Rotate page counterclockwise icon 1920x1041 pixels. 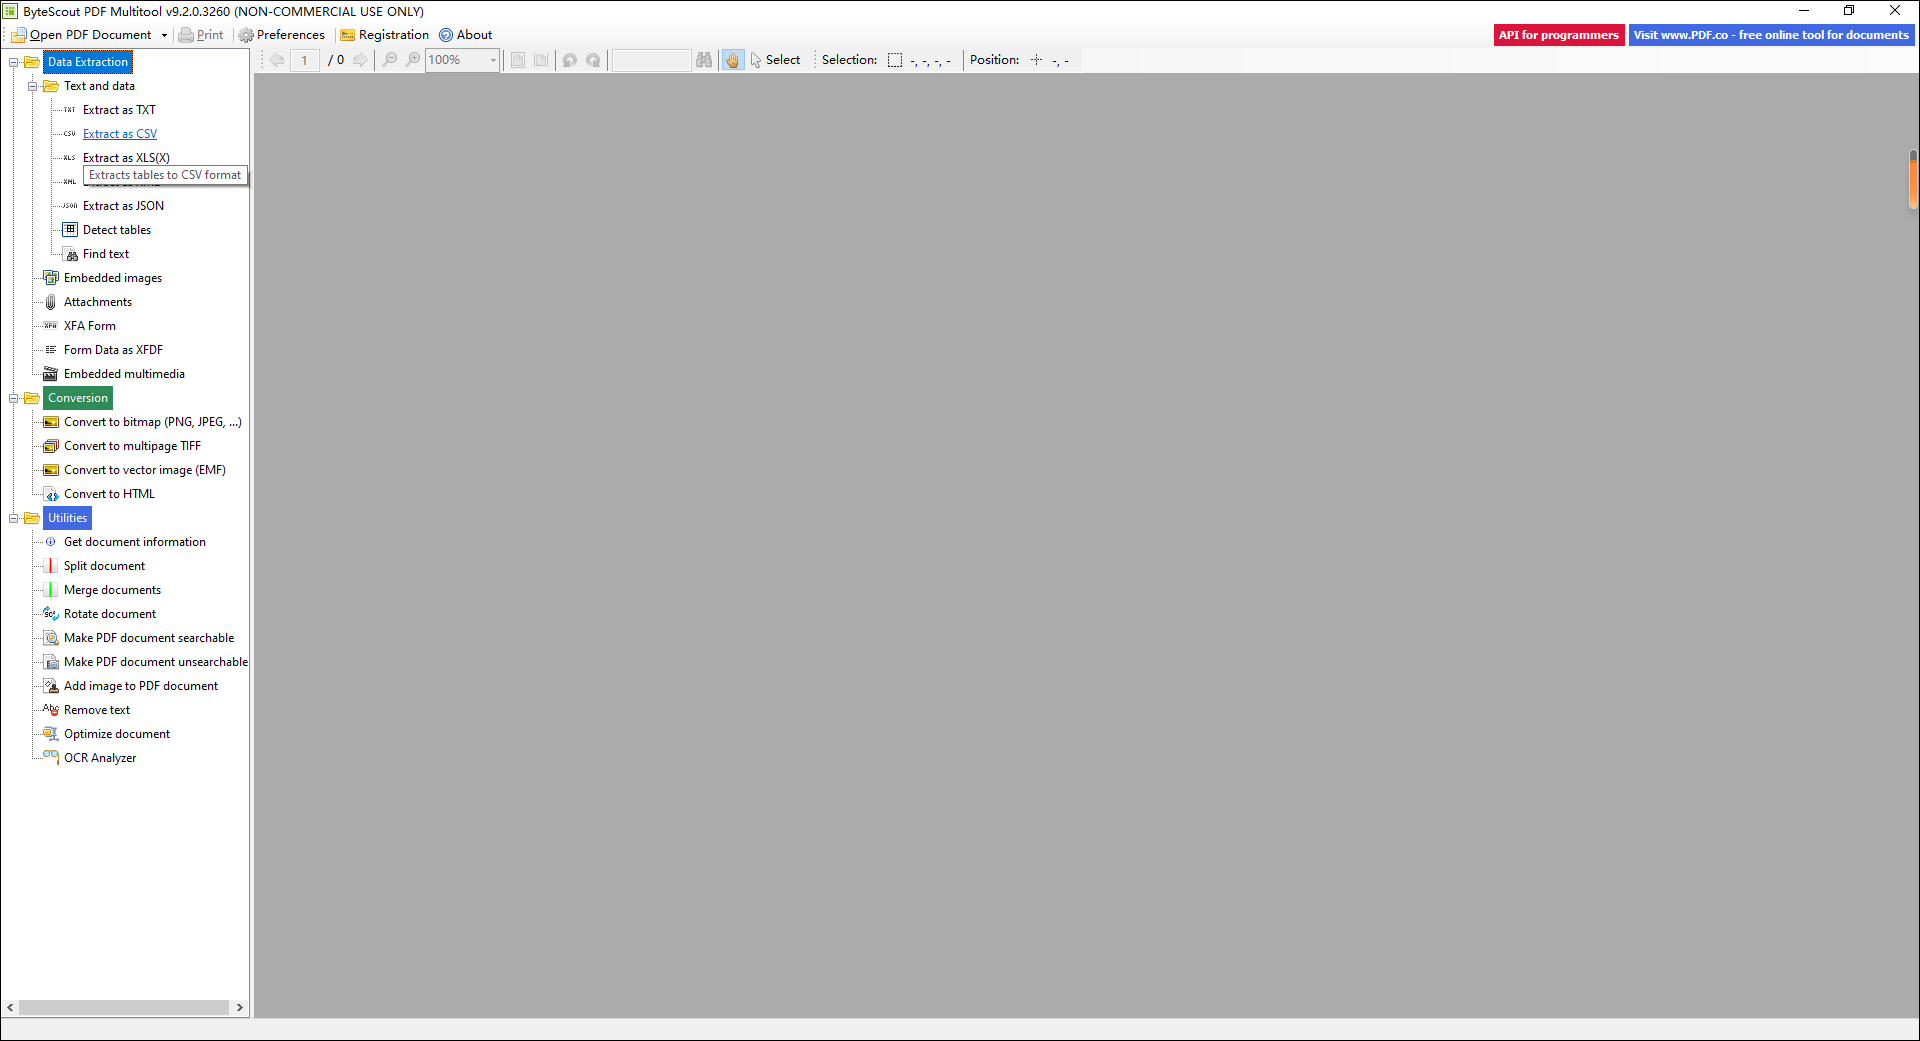(x=570, y=60)
